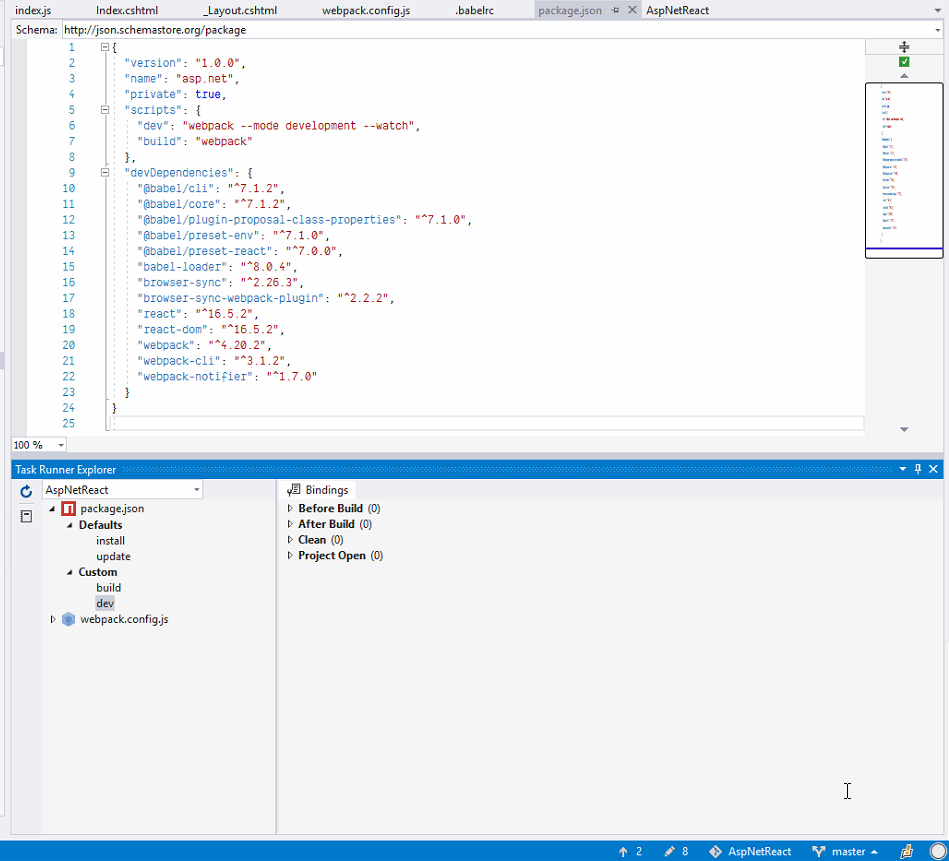Expand webpack.config.js node in Task Runner
Image resolution: width=949 pixels, height=861 pixels.
(x=53, y=620)
